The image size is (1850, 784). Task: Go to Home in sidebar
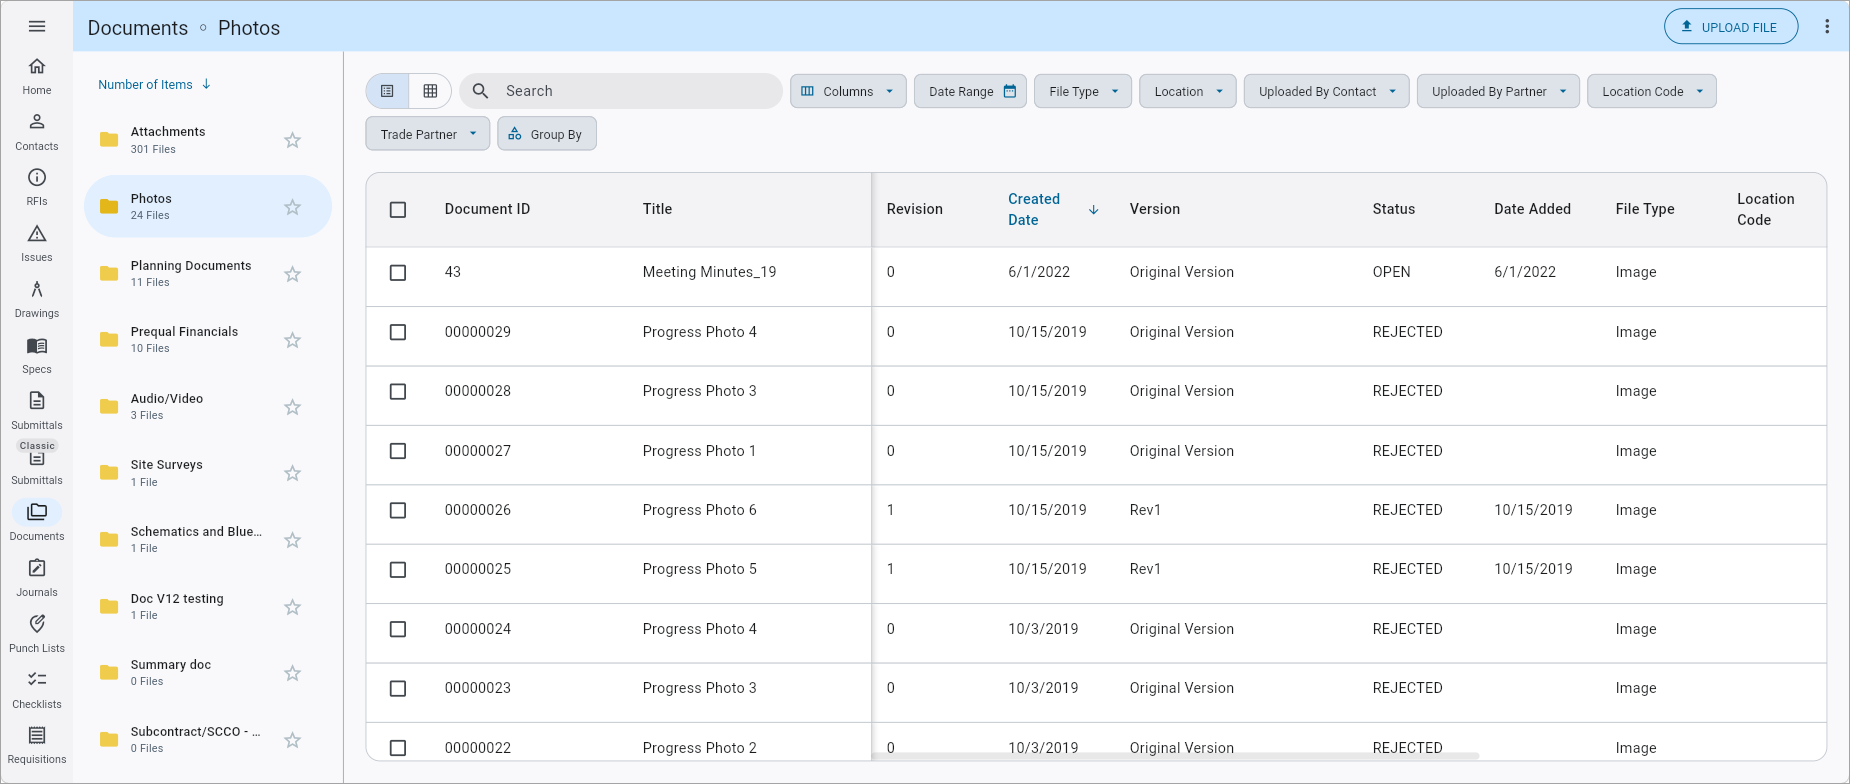pos(37,76)
